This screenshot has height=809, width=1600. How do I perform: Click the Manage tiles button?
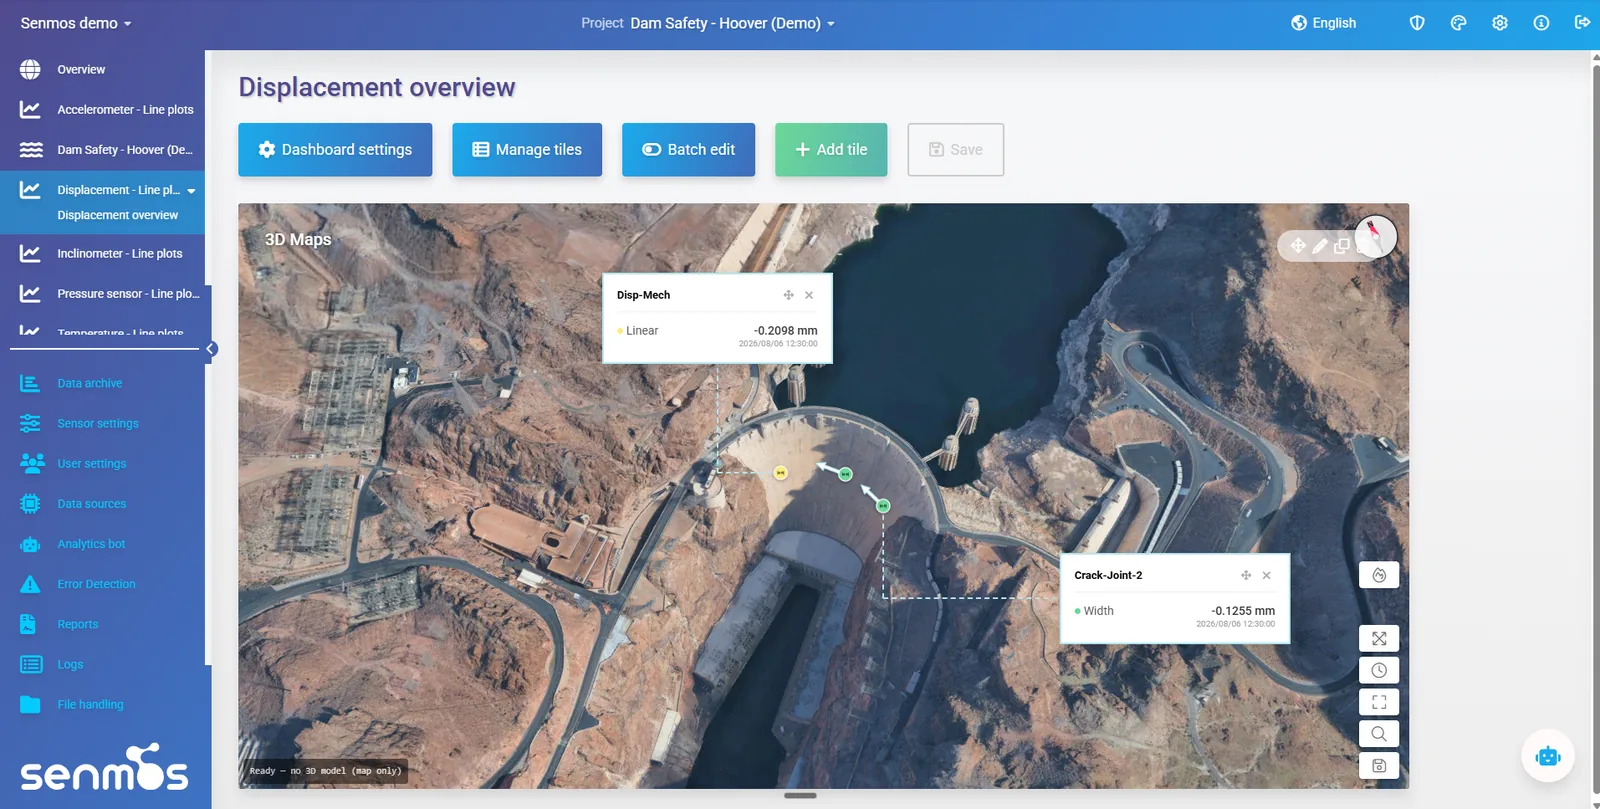[x=527, y=150]
